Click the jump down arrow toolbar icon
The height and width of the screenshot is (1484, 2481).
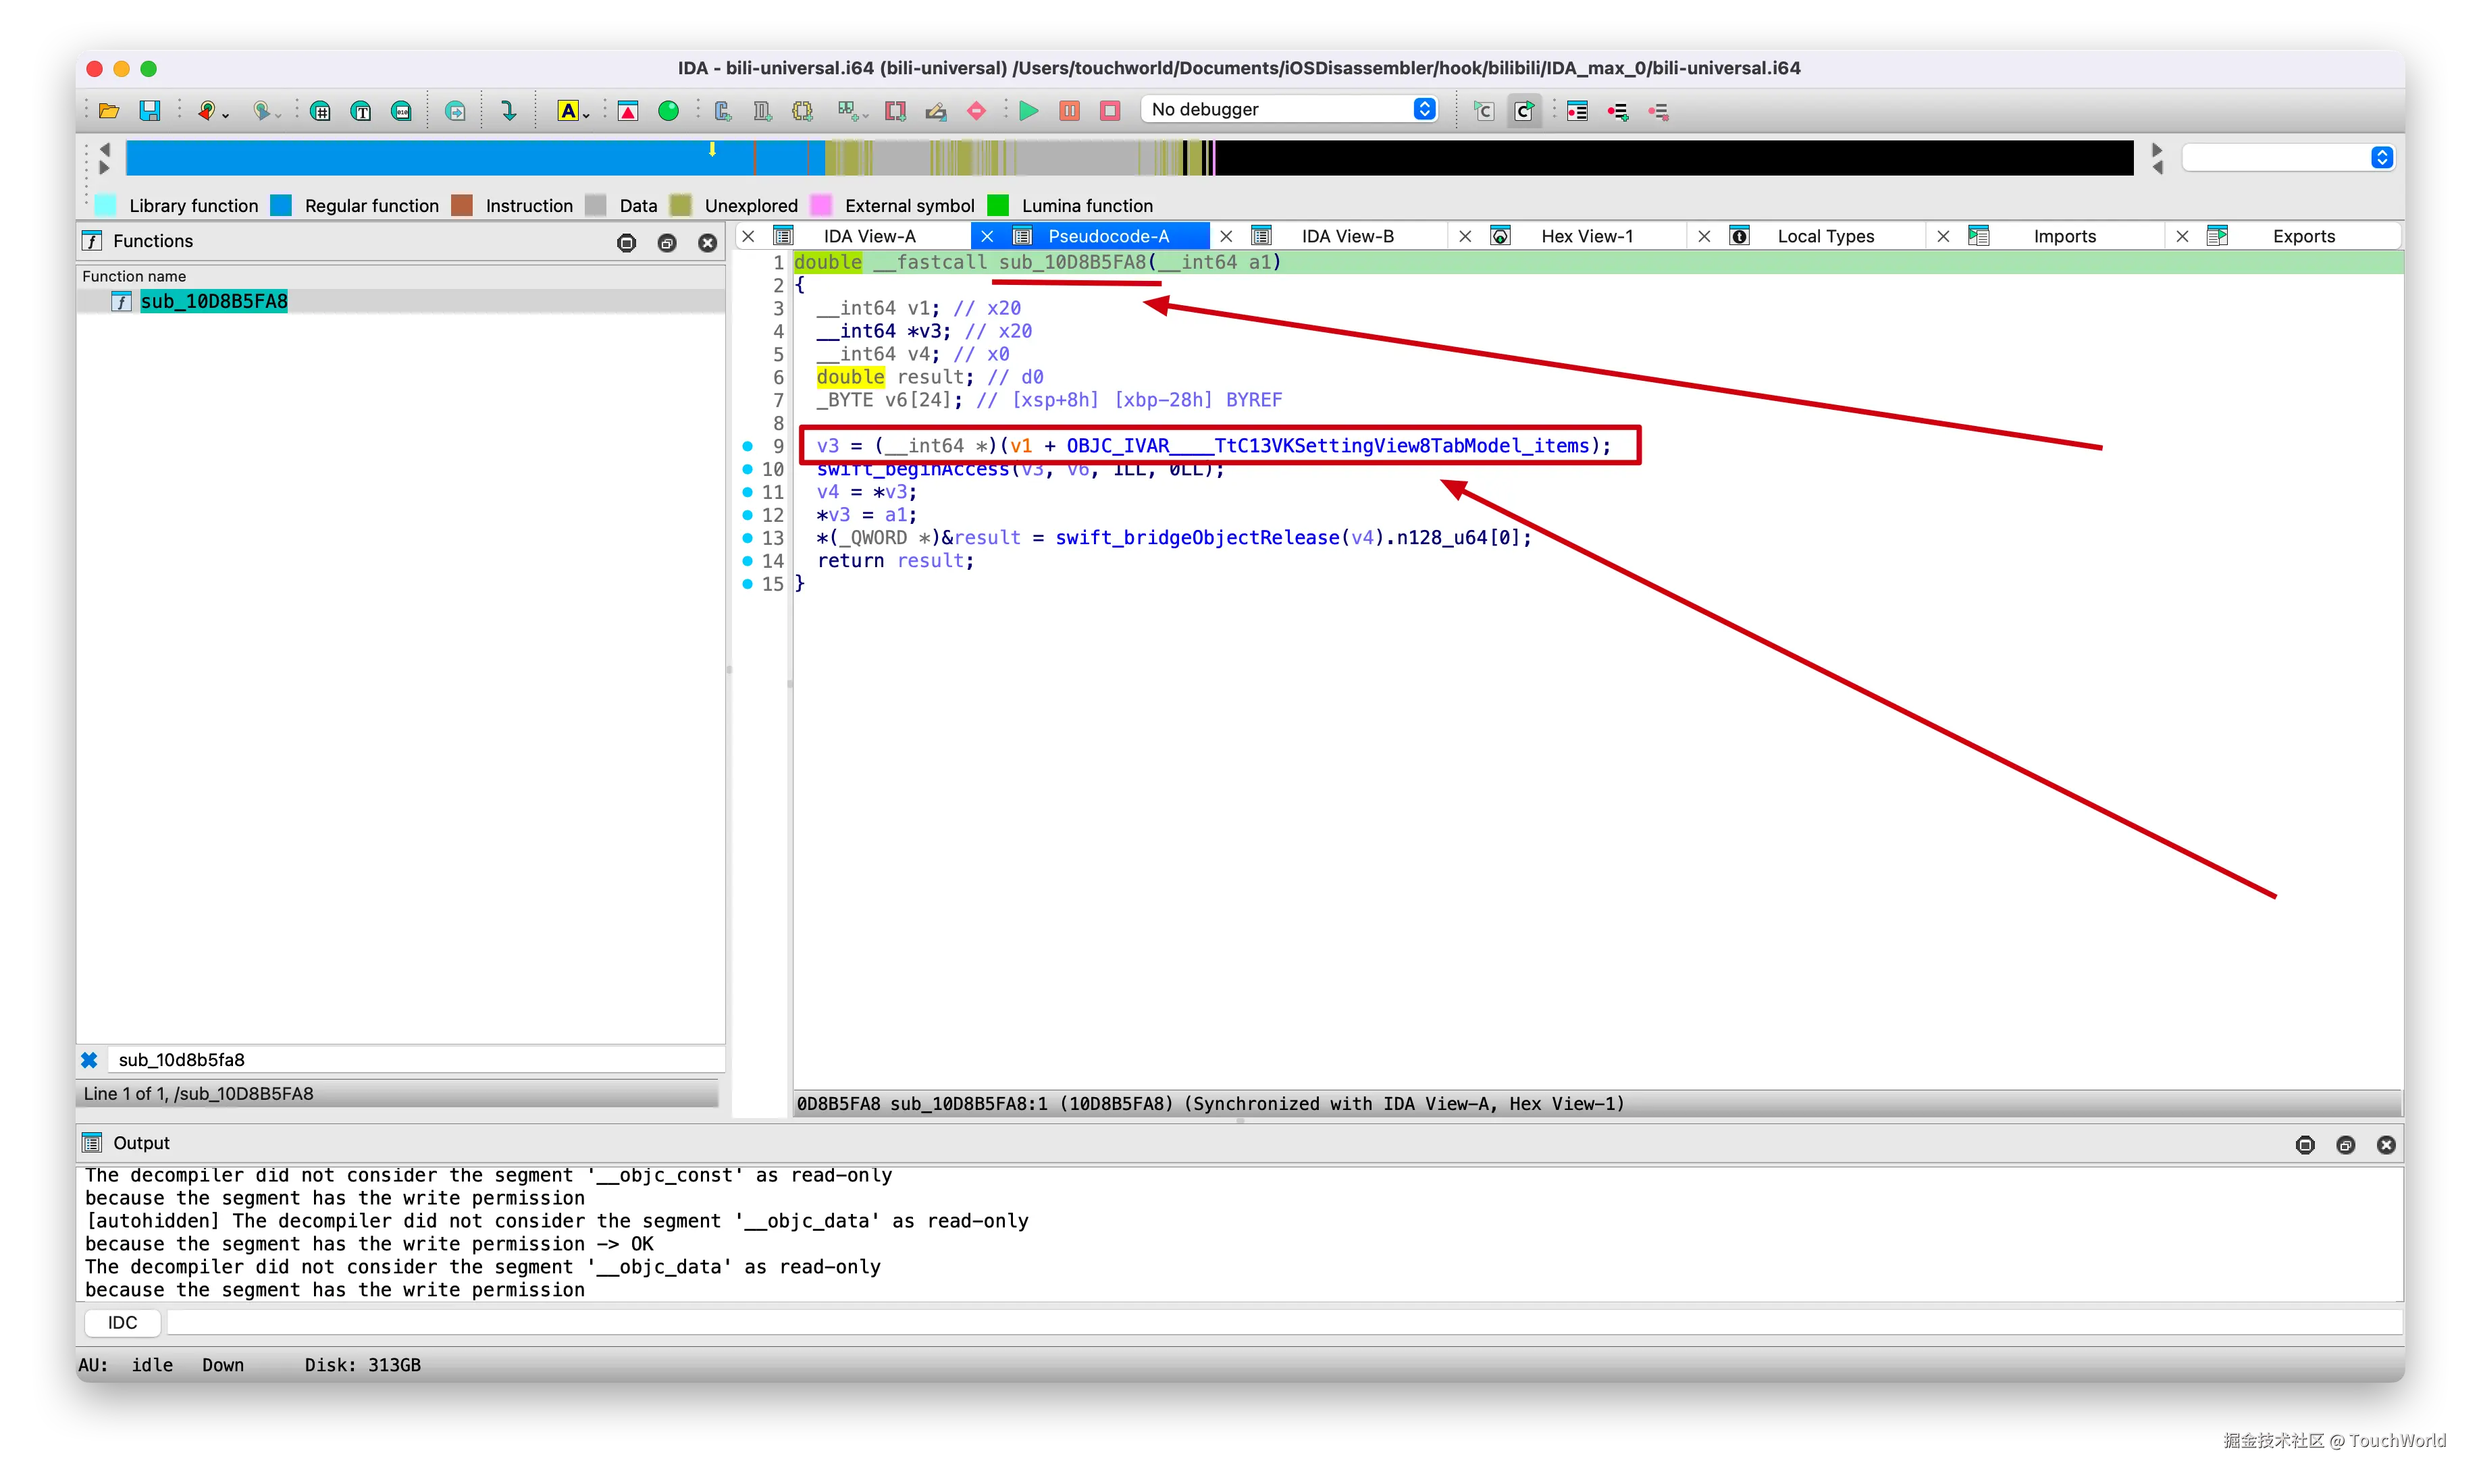[x=509, y=111]
